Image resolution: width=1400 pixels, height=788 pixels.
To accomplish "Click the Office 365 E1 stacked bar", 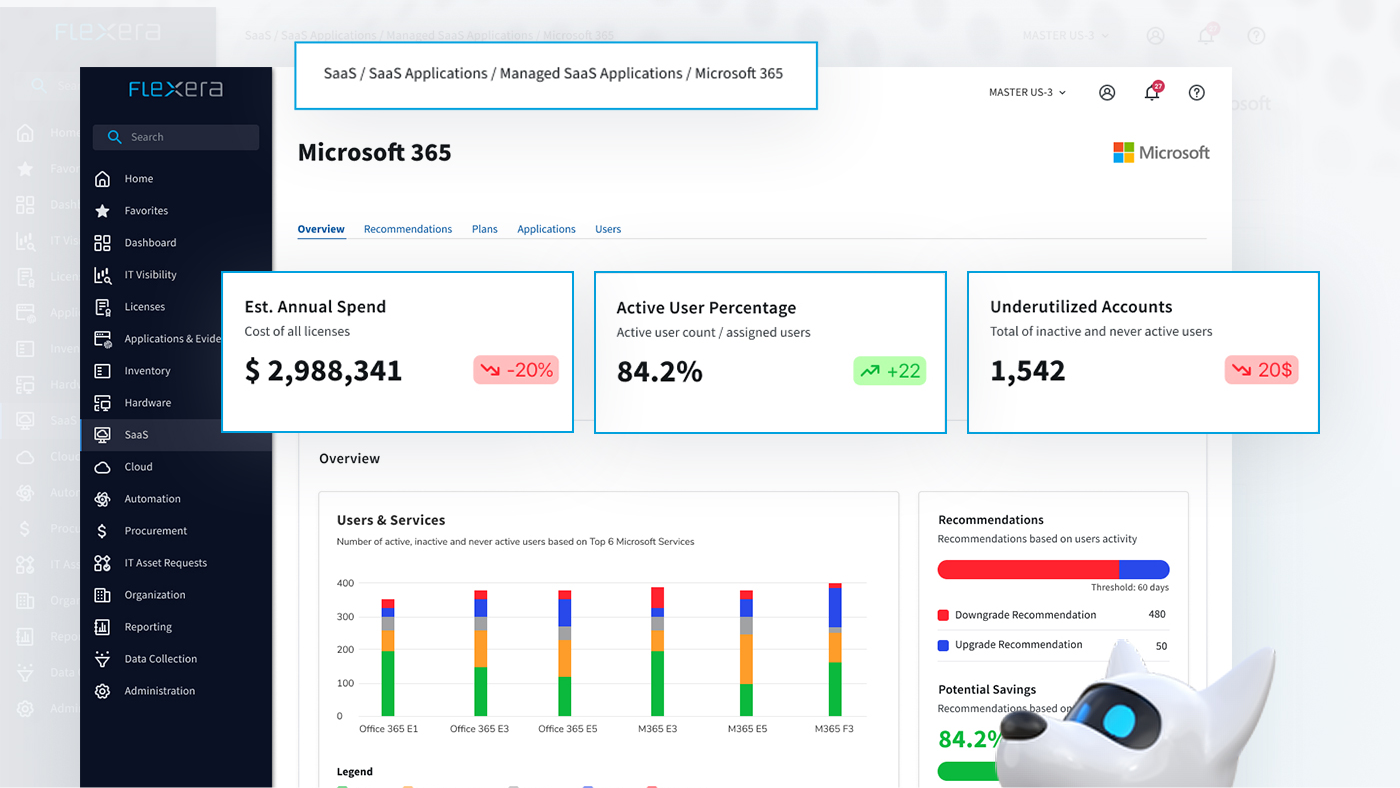I will (388, 657).
